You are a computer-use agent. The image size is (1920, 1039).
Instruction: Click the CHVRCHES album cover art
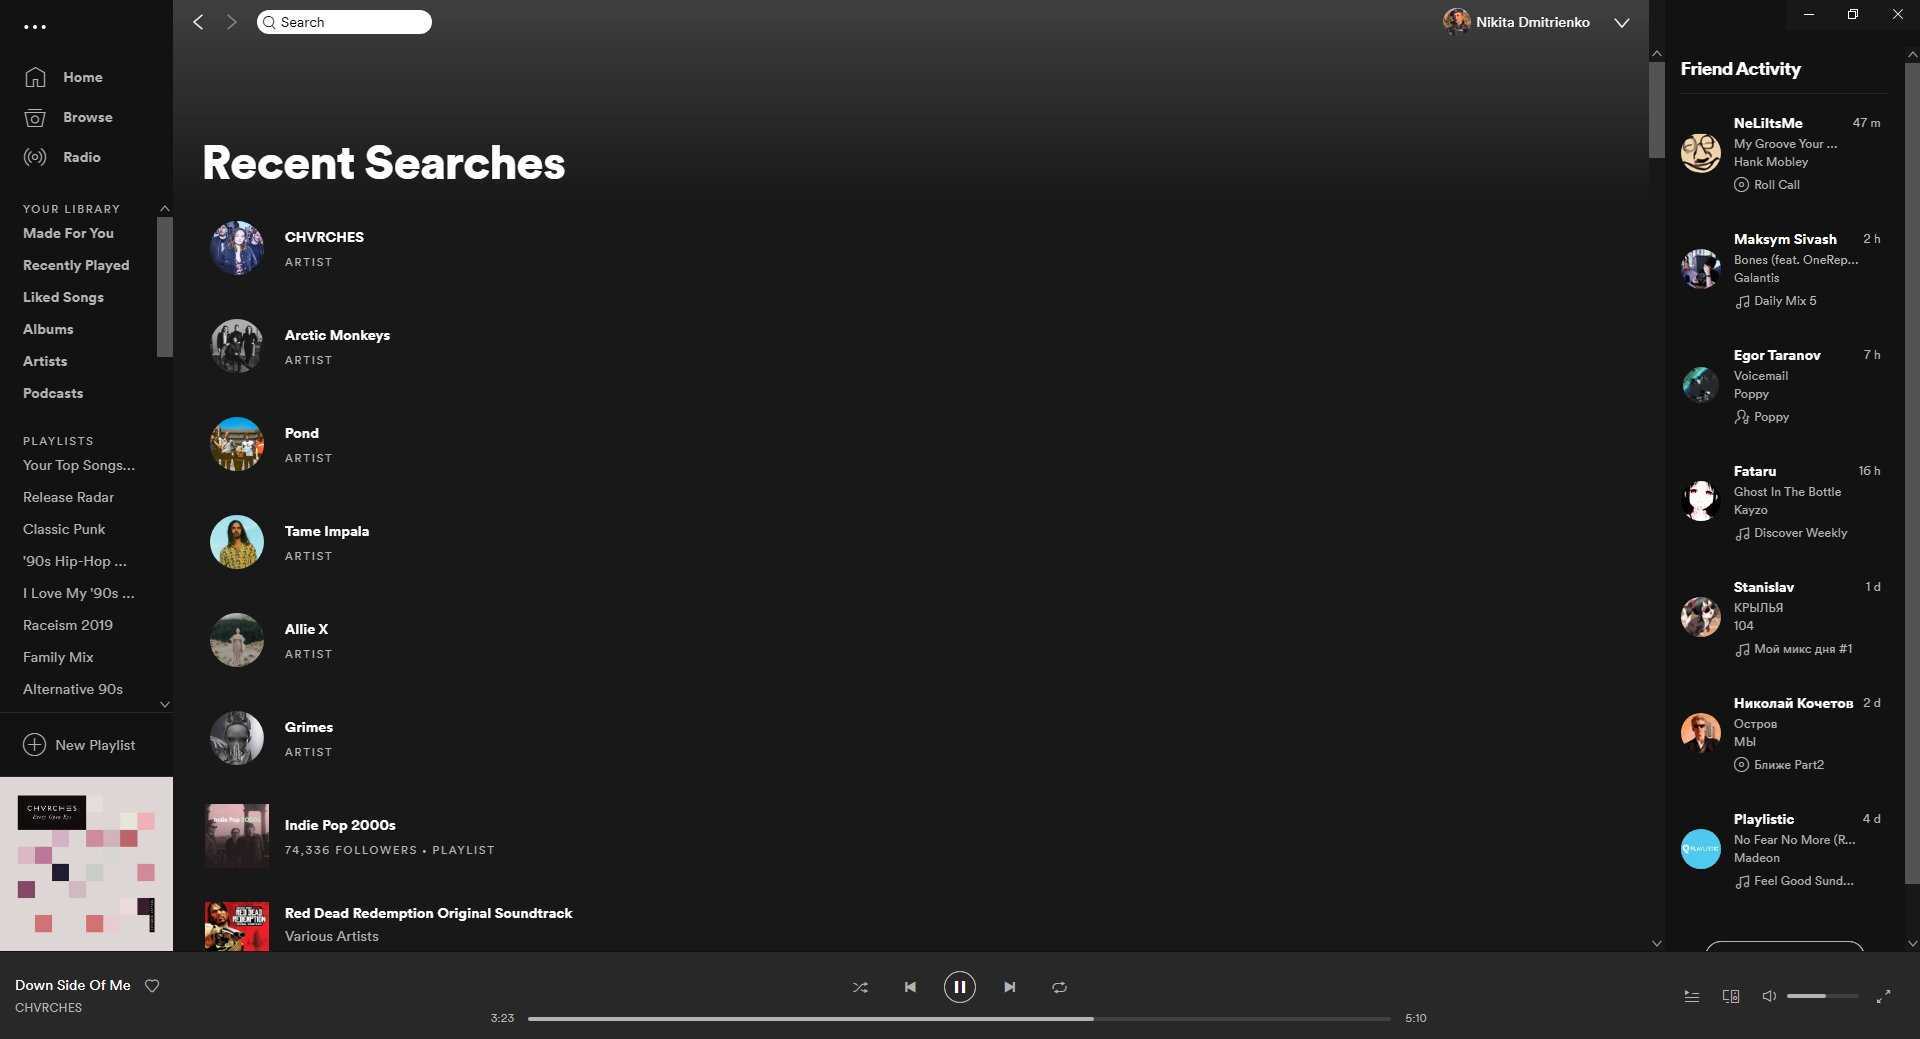(x=86, y=864)
